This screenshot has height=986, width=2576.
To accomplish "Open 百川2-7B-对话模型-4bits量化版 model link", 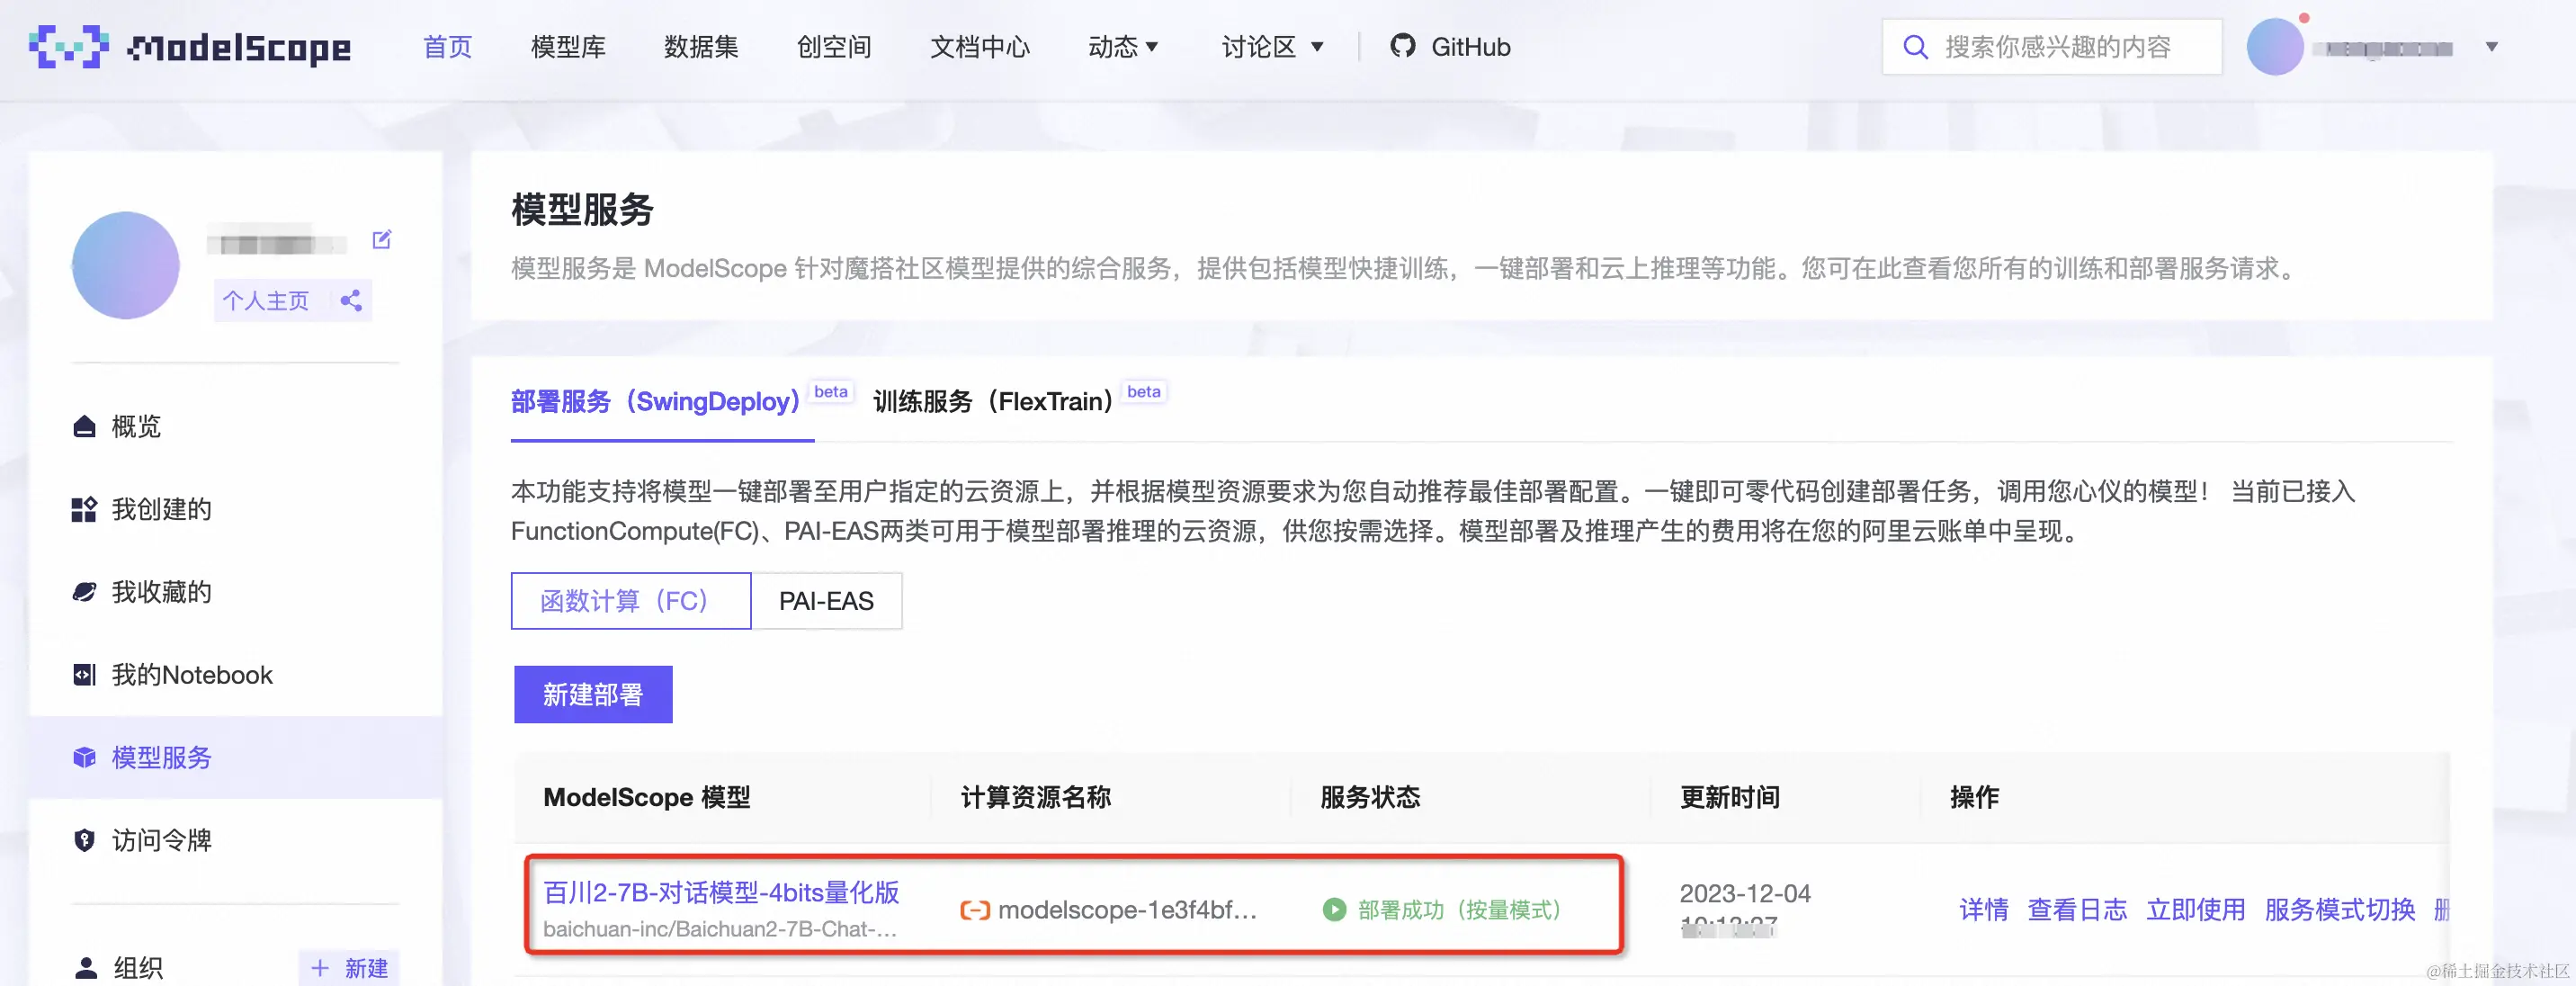I will 721,892.
